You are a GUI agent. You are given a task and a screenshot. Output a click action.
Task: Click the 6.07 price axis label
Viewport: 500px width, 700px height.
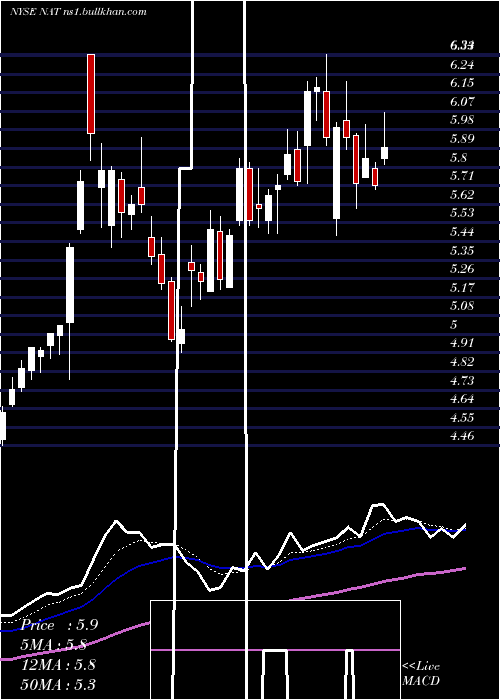click(x=462, y=102)
